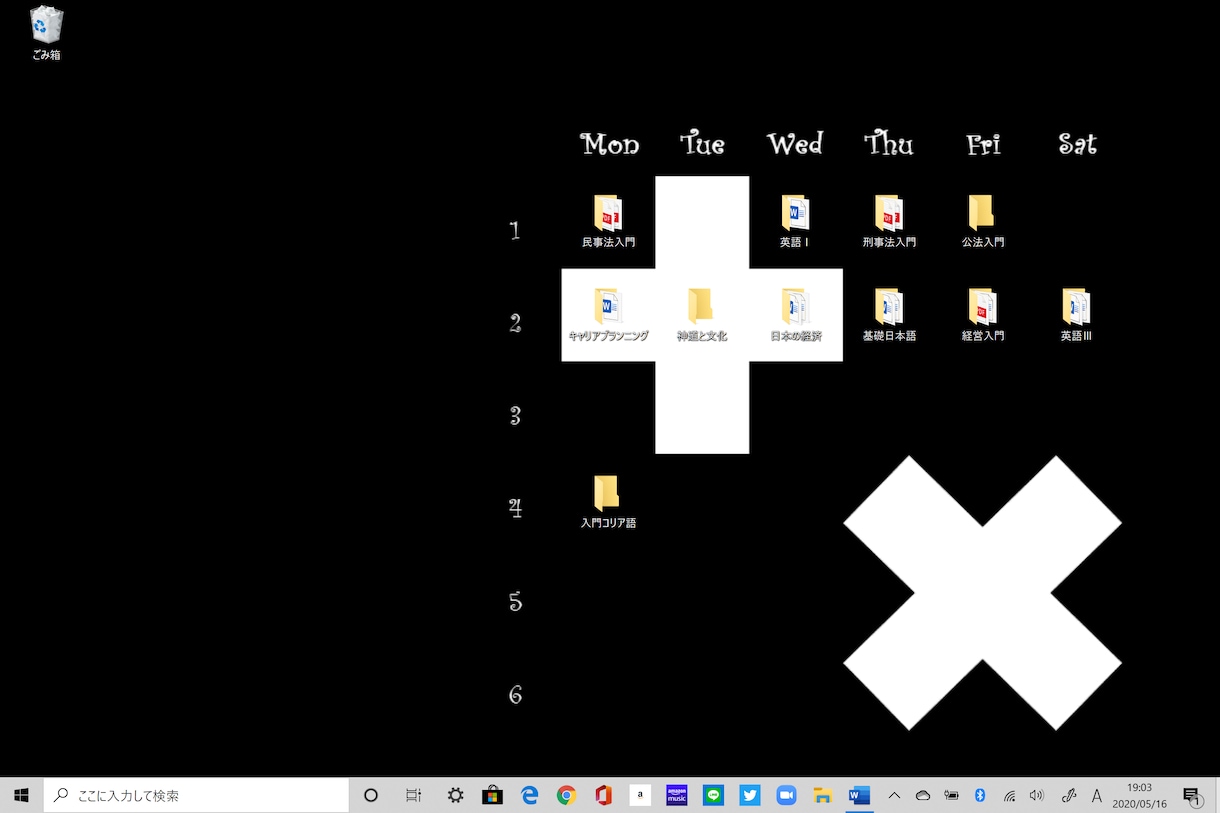Open the pen workspace tray icon

coord(1068,795)
